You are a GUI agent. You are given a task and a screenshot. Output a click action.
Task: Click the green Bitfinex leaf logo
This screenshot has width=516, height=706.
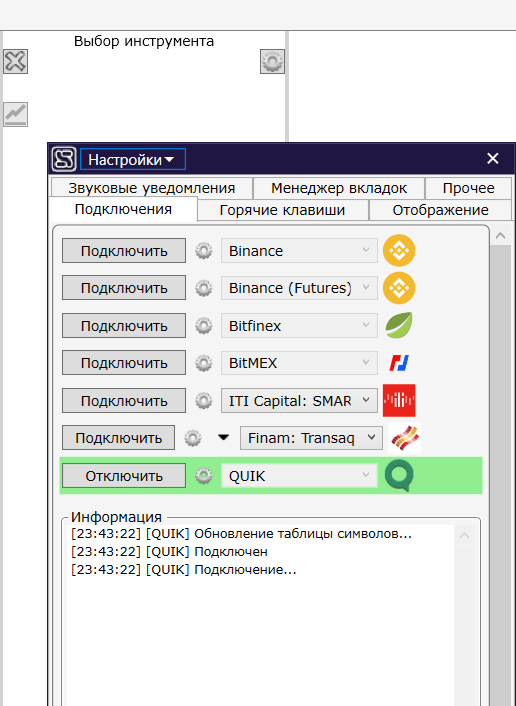pos(399,325)
